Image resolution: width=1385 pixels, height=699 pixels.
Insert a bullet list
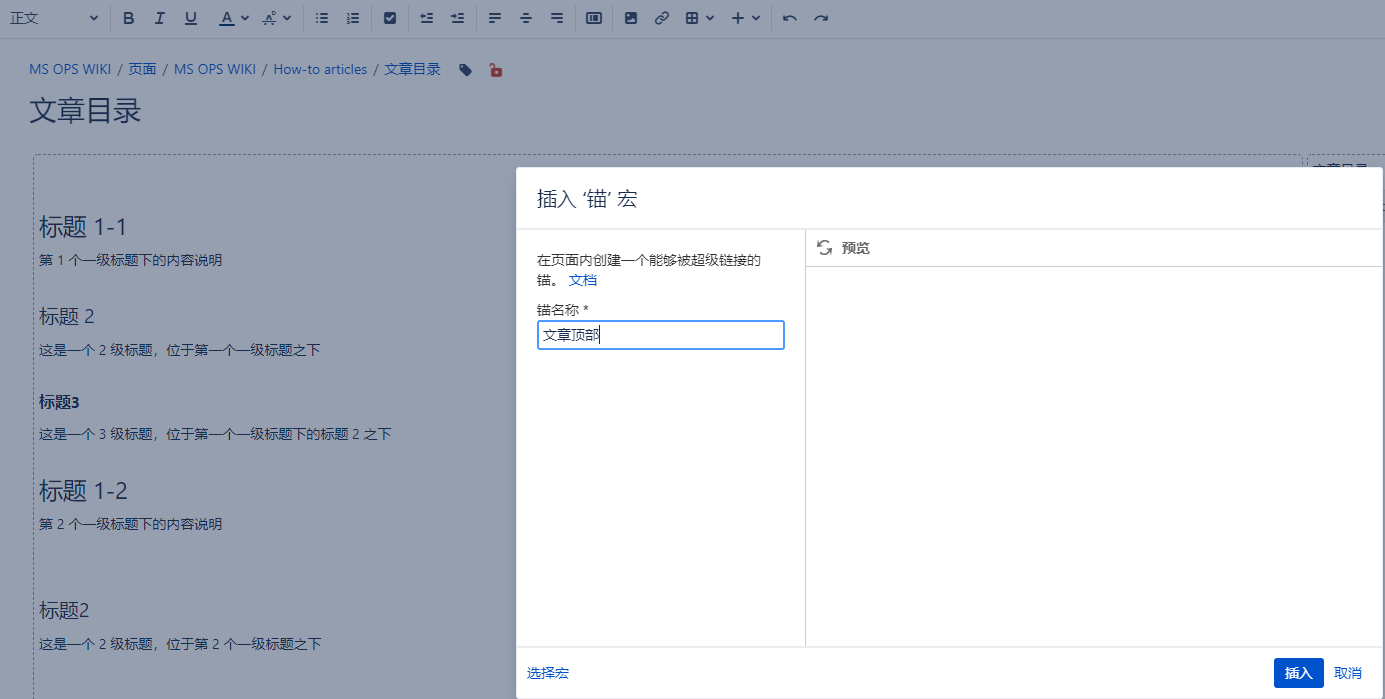click(322, 18)
